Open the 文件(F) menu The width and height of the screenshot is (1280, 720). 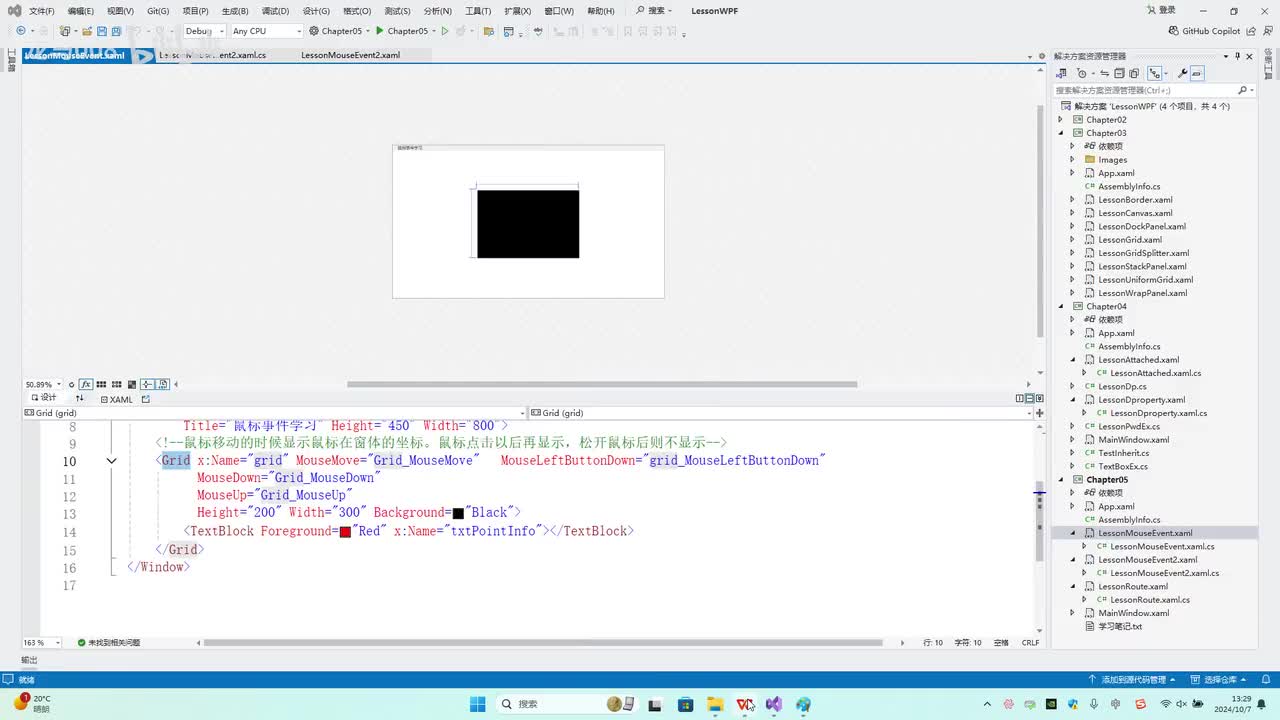pyautogui.click(x=42, y=11)
